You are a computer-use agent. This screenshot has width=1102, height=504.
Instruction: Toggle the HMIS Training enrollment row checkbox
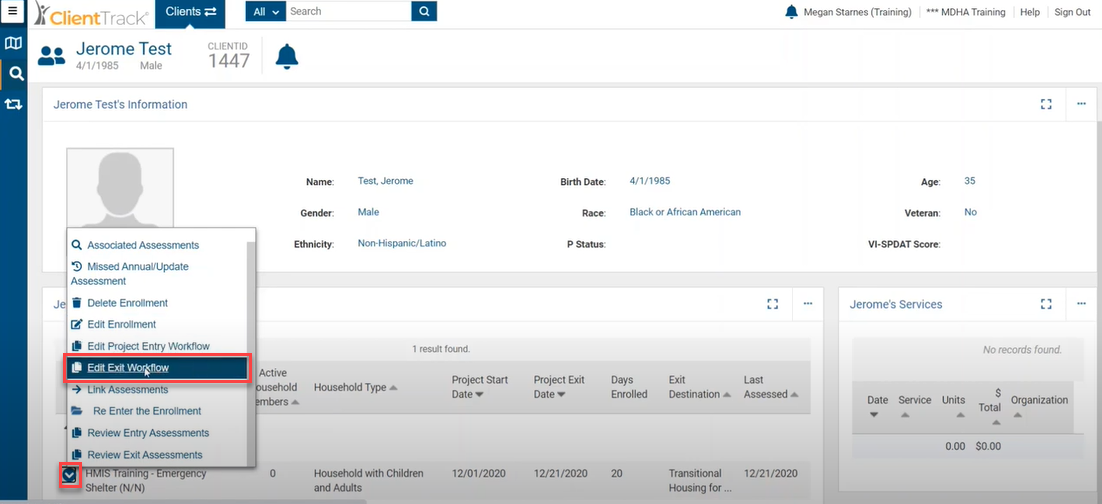coord(69,476)
